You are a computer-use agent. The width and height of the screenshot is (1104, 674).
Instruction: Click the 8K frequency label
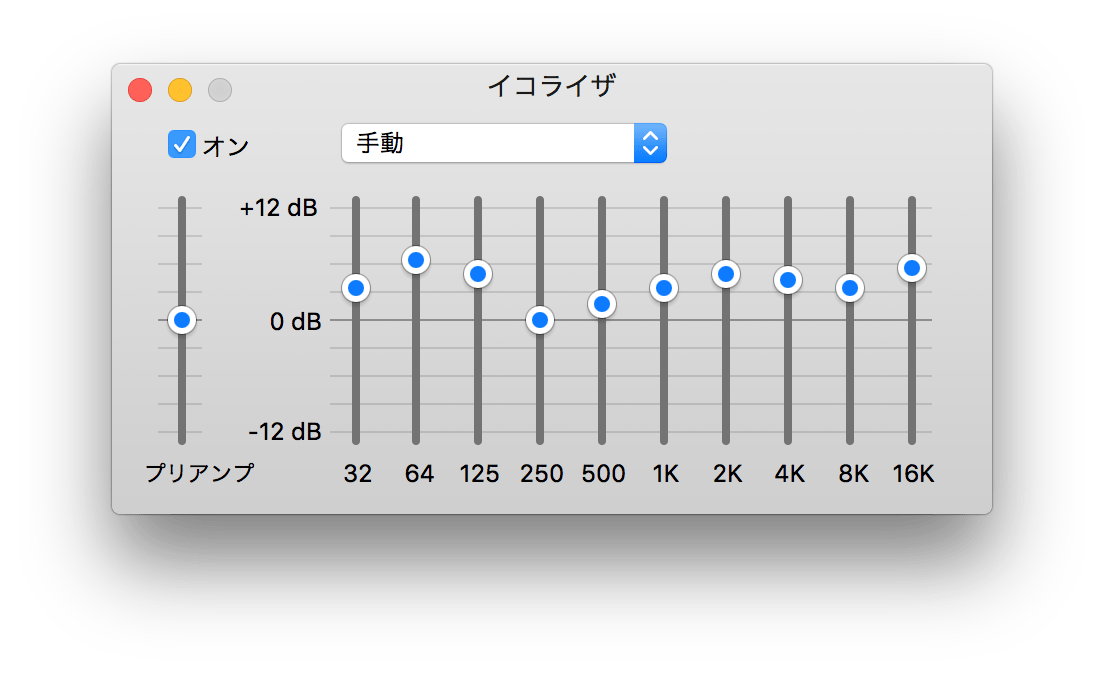click(853, 474)
